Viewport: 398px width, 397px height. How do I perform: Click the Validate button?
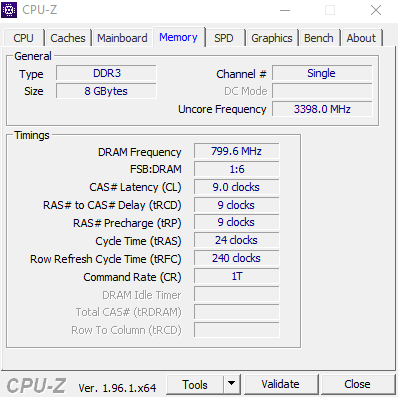pos(281,384)
